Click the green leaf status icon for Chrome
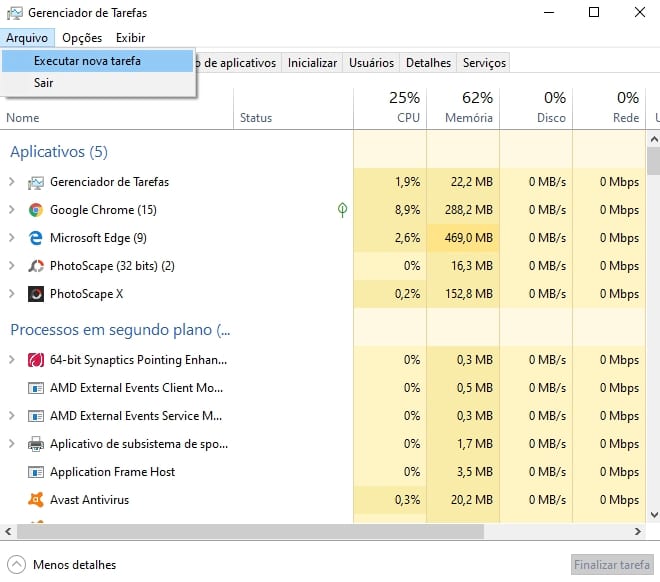This screenshot has width=660, height=582. pos(343,210)
